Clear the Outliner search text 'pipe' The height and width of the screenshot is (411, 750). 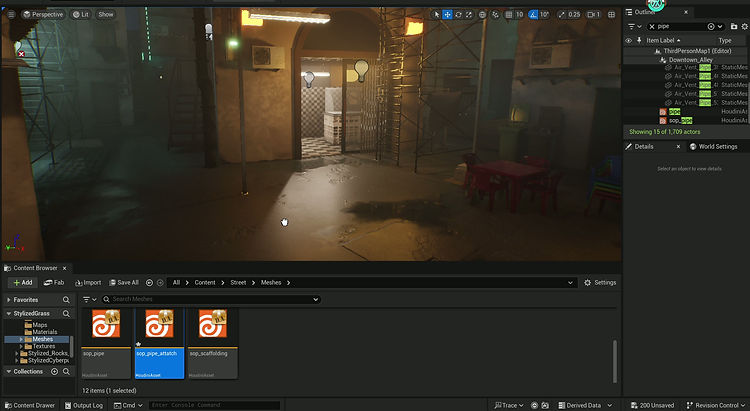click(x=652, y=26)
